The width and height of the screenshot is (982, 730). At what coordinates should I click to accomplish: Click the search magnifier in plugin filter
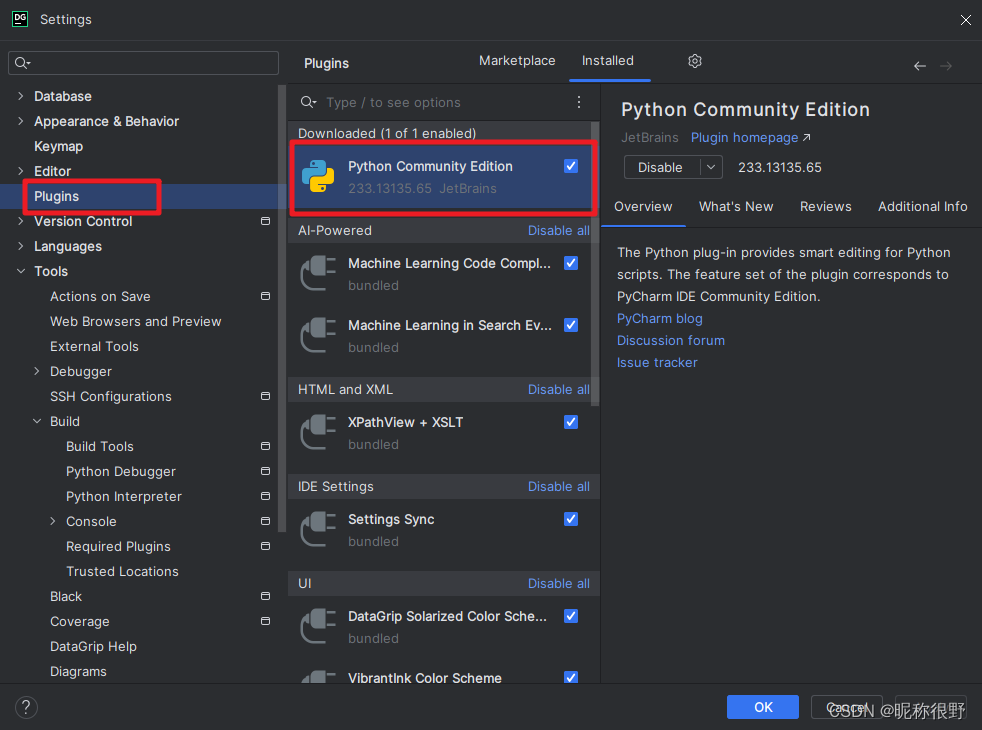pos(308,102)
